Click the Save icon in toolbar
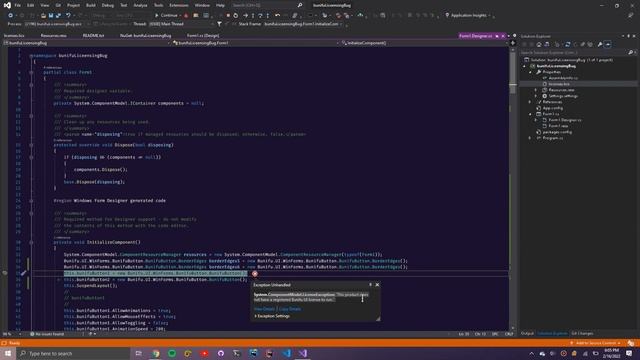This screenshot has height=360, width=640. [x=51, y=16]
